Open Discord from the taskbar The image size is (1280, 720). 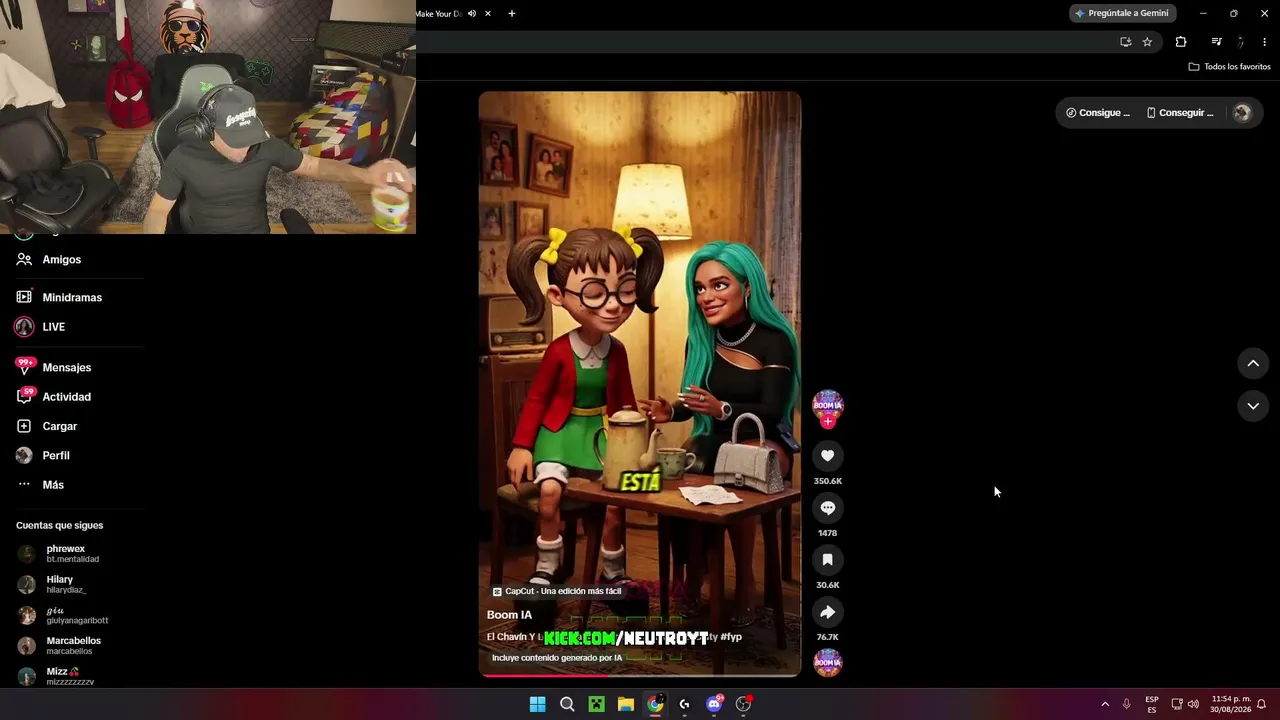(714, 704)
